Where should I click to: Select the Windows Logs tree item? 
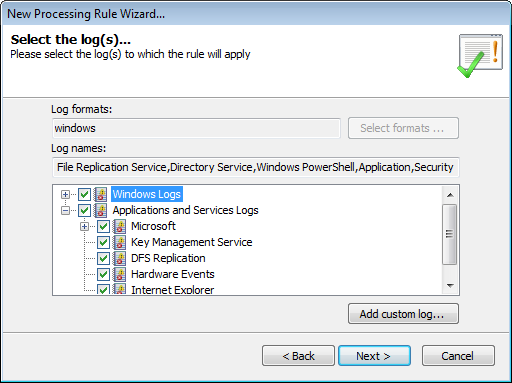coord(147,194)
